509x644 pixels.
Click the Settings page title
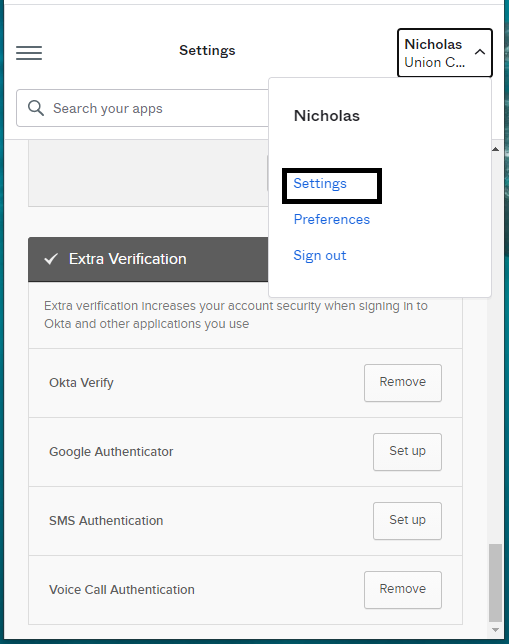pyautogui.click(x=207, y=50)
